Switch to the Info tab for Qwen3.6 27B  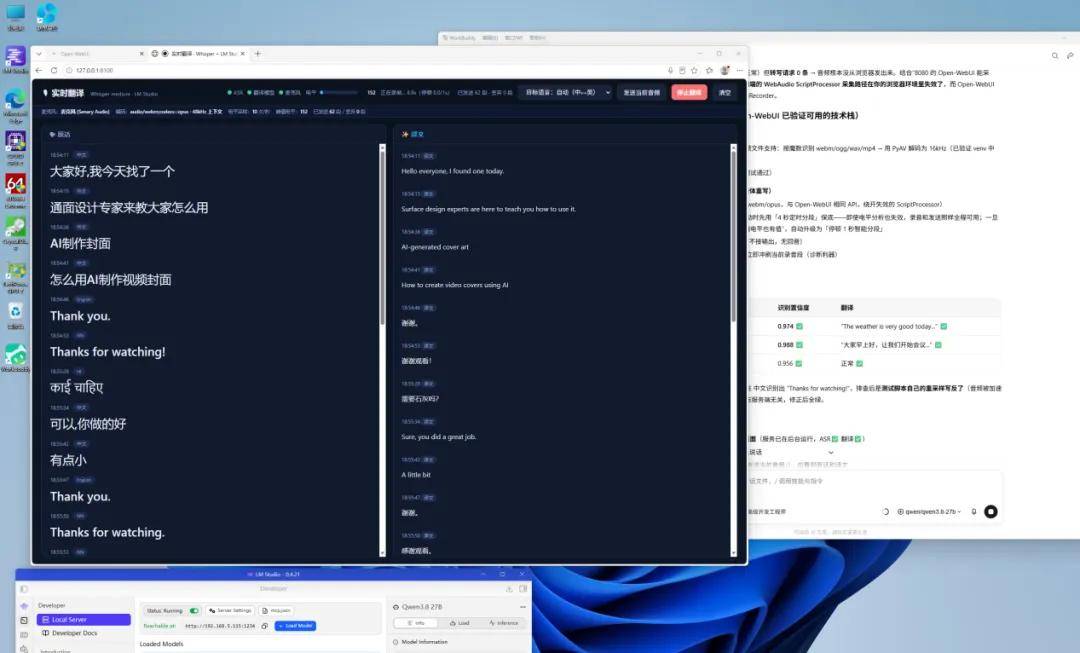416,623
